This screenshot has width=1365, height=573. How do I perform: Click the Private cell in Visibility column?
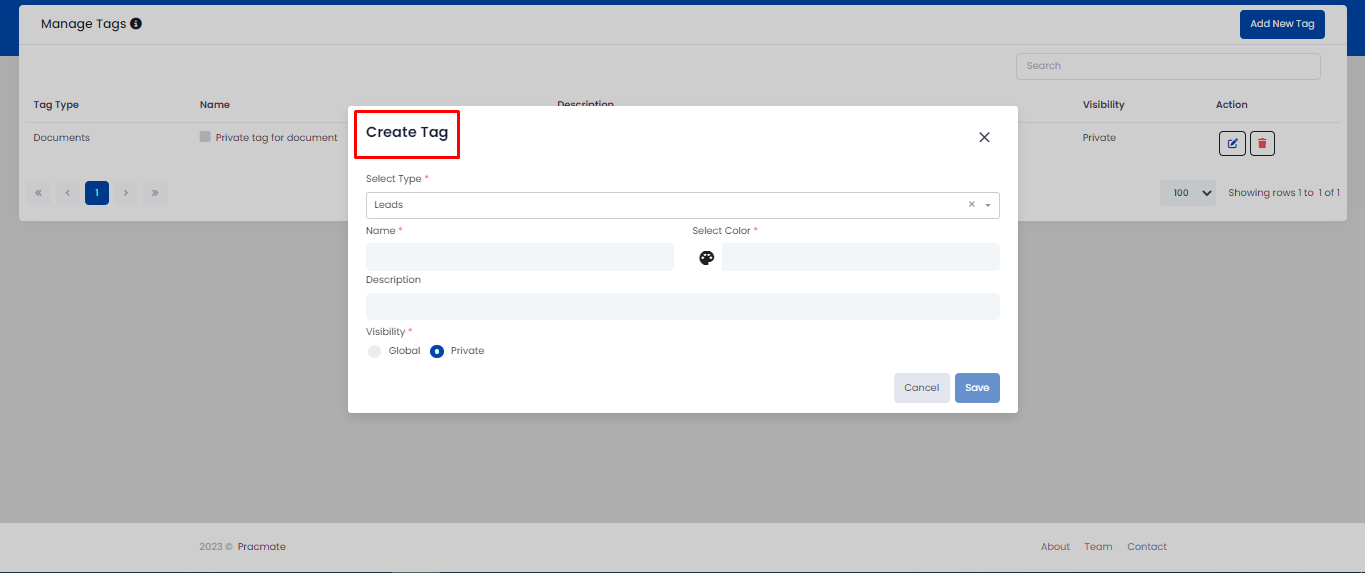(x=1099, y=138)
